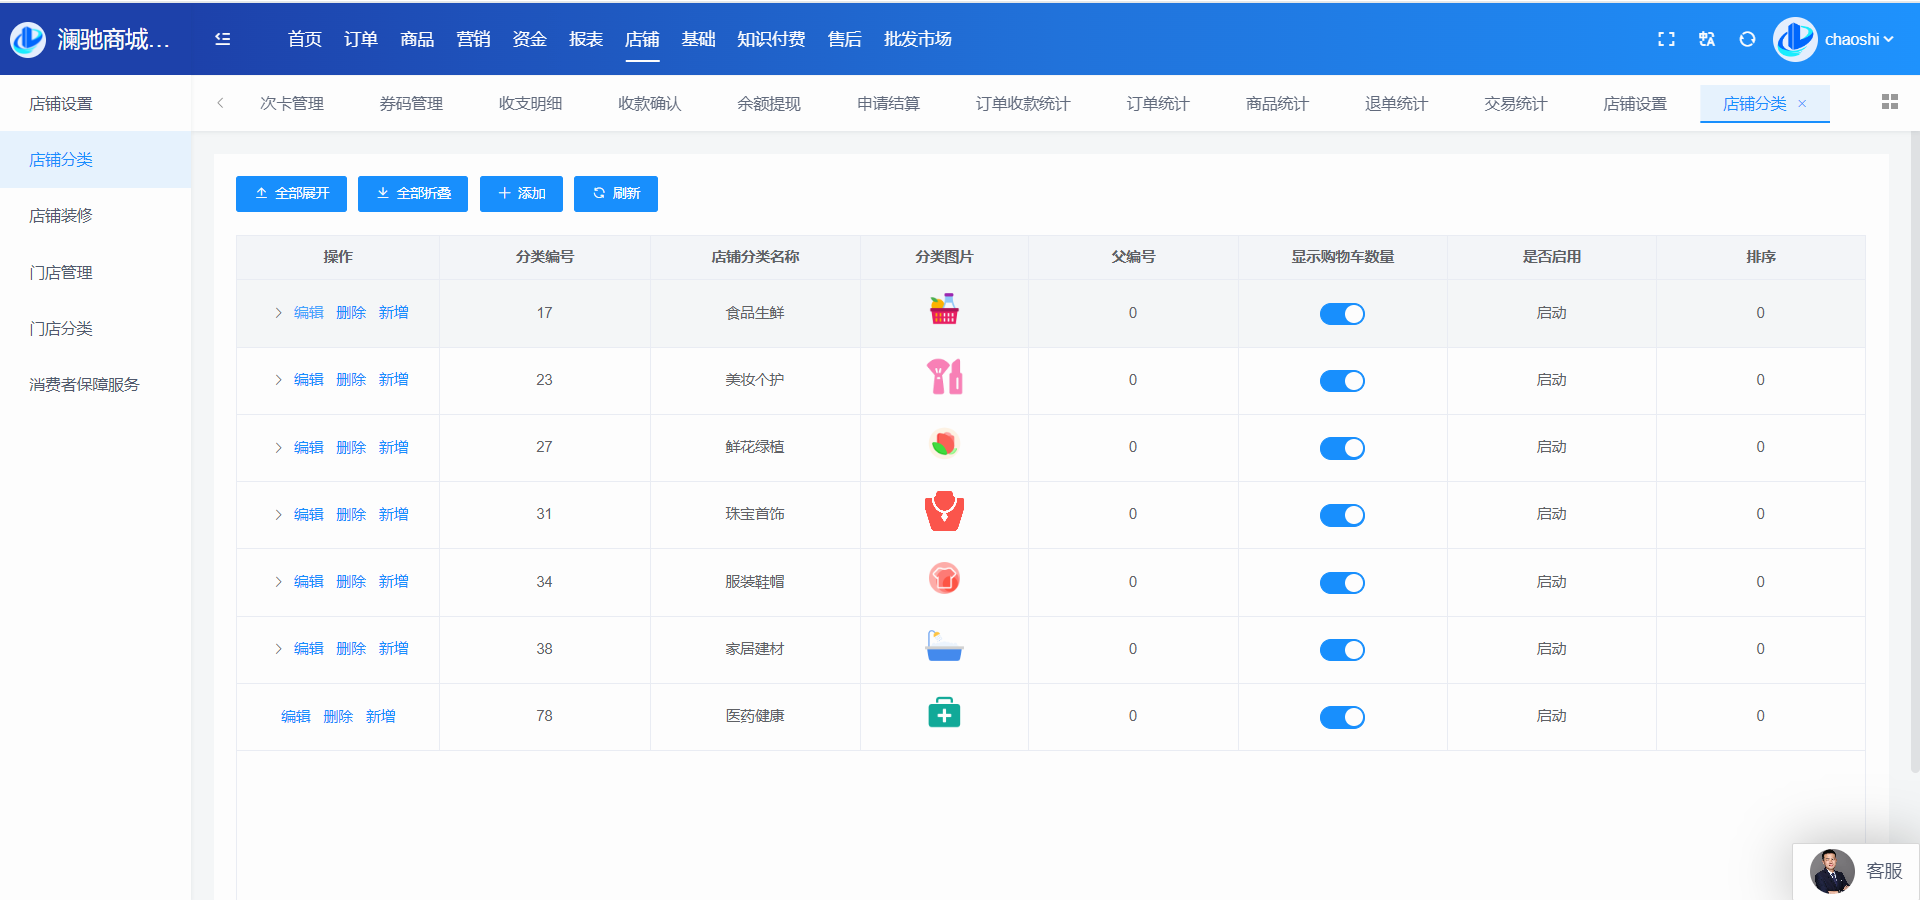Image resolution: width=1920 pixels, height=900 pixels.
Task: Toggle cart quantity switch for 医药健康
Action: (x=1341, y=717)
